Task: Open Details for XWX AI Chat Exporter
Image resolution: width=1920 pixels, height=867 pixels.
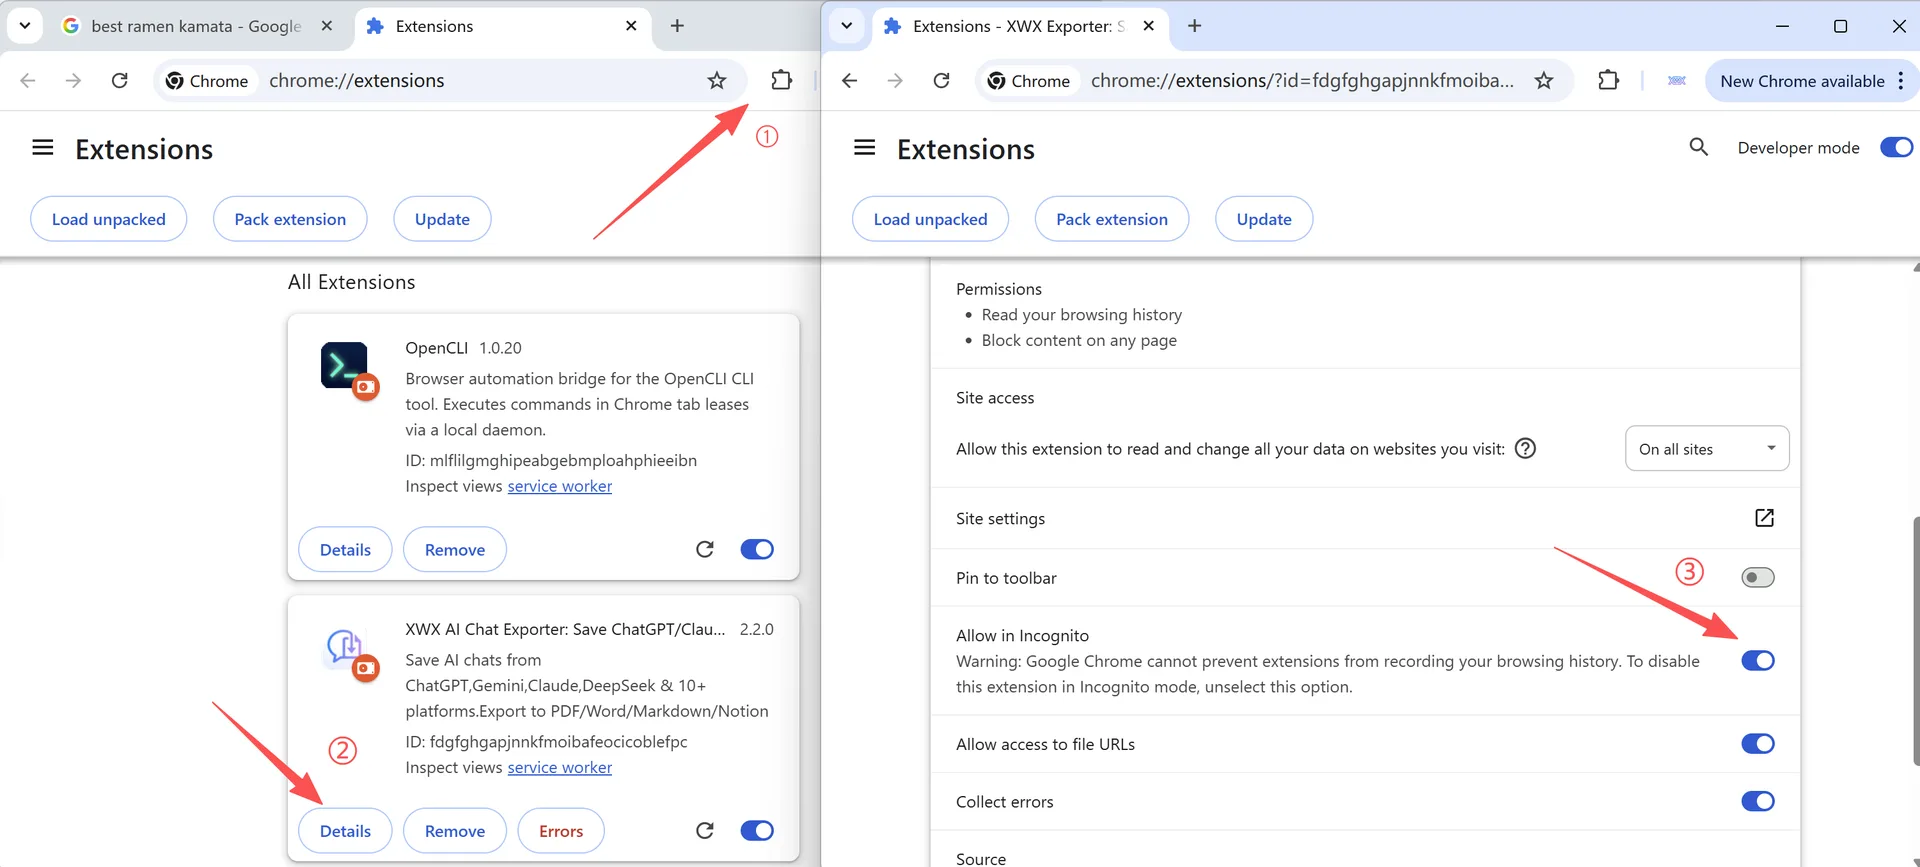Action: (345, 831)
